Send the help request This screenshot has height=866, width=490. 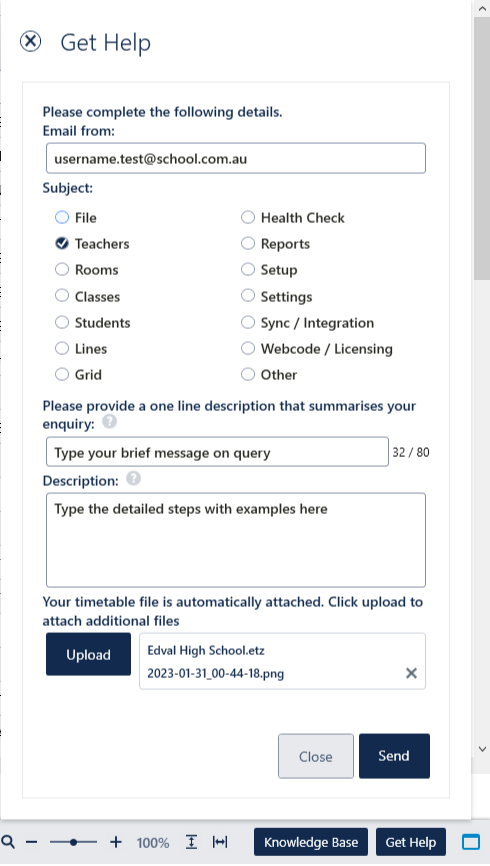click(394, 756)
